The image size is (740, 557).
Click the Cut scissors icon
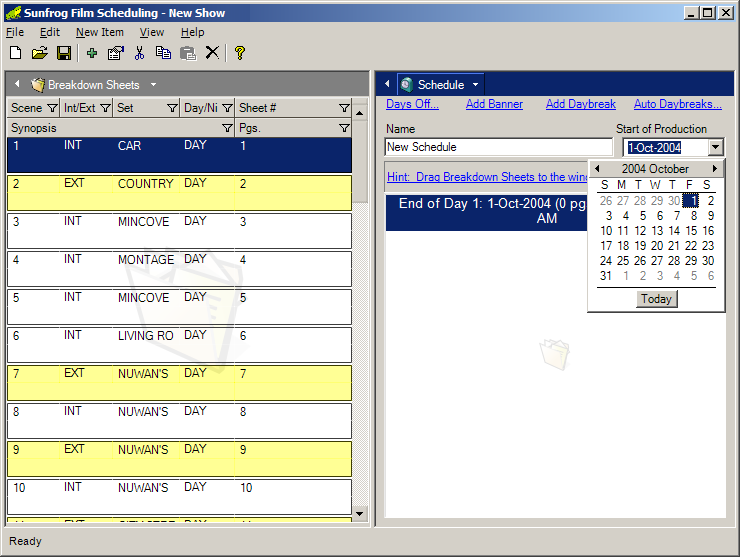(139, 52)
